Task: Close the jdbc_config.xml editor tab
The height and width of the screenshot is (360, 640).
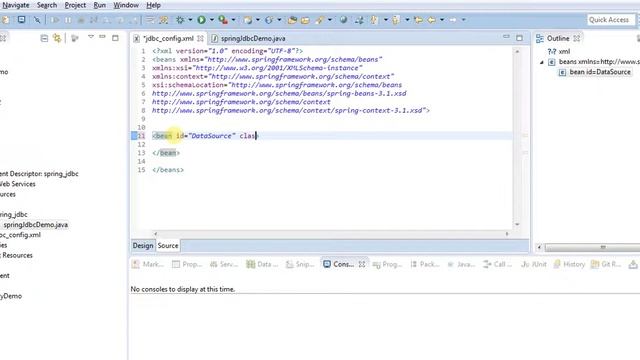Action: coord(200,38)
